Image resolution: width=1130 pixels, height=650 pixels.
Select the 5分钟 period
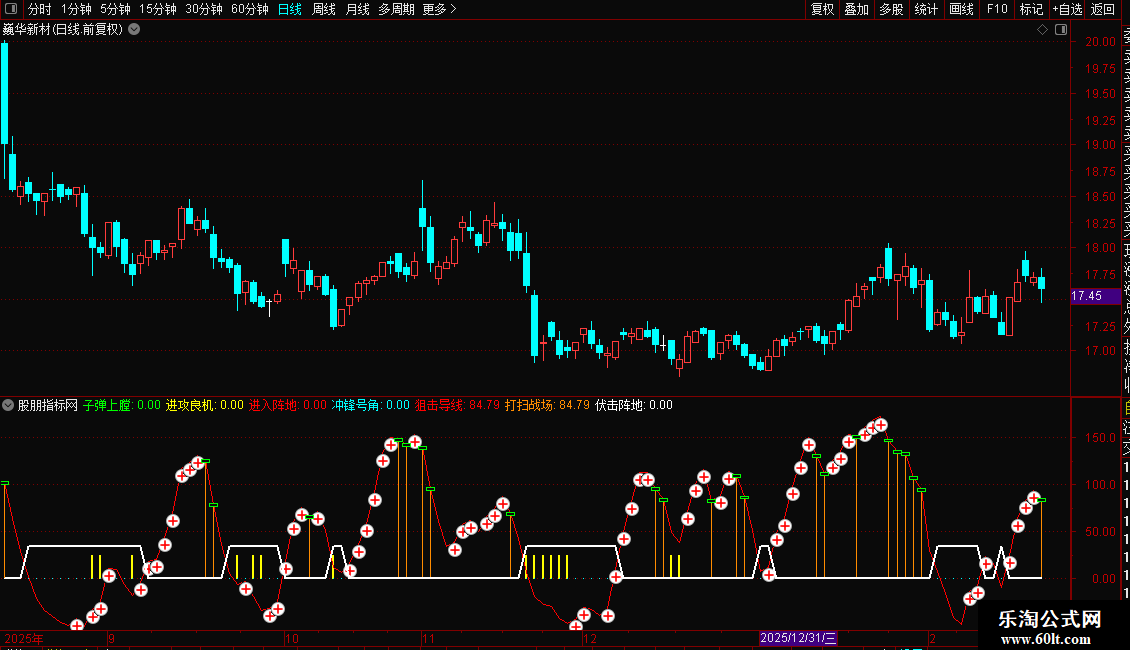[115, 9]
